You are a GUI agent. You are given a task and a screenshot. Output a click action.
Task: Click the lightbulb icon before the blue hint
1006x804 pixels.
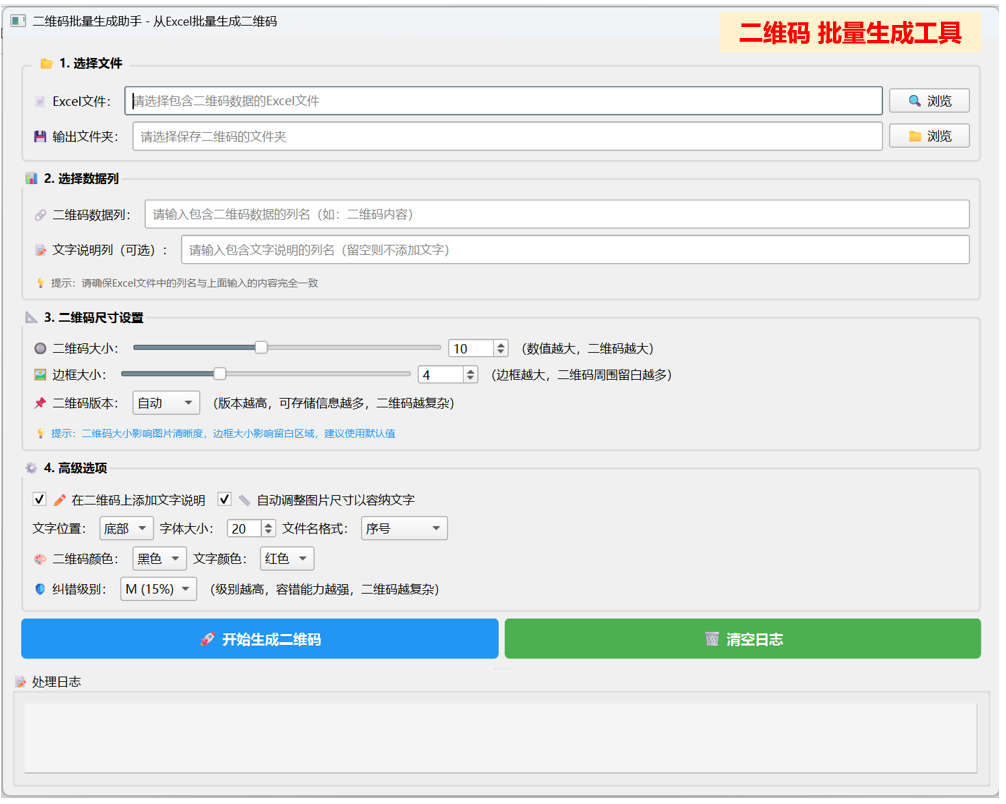coord(40,434)
